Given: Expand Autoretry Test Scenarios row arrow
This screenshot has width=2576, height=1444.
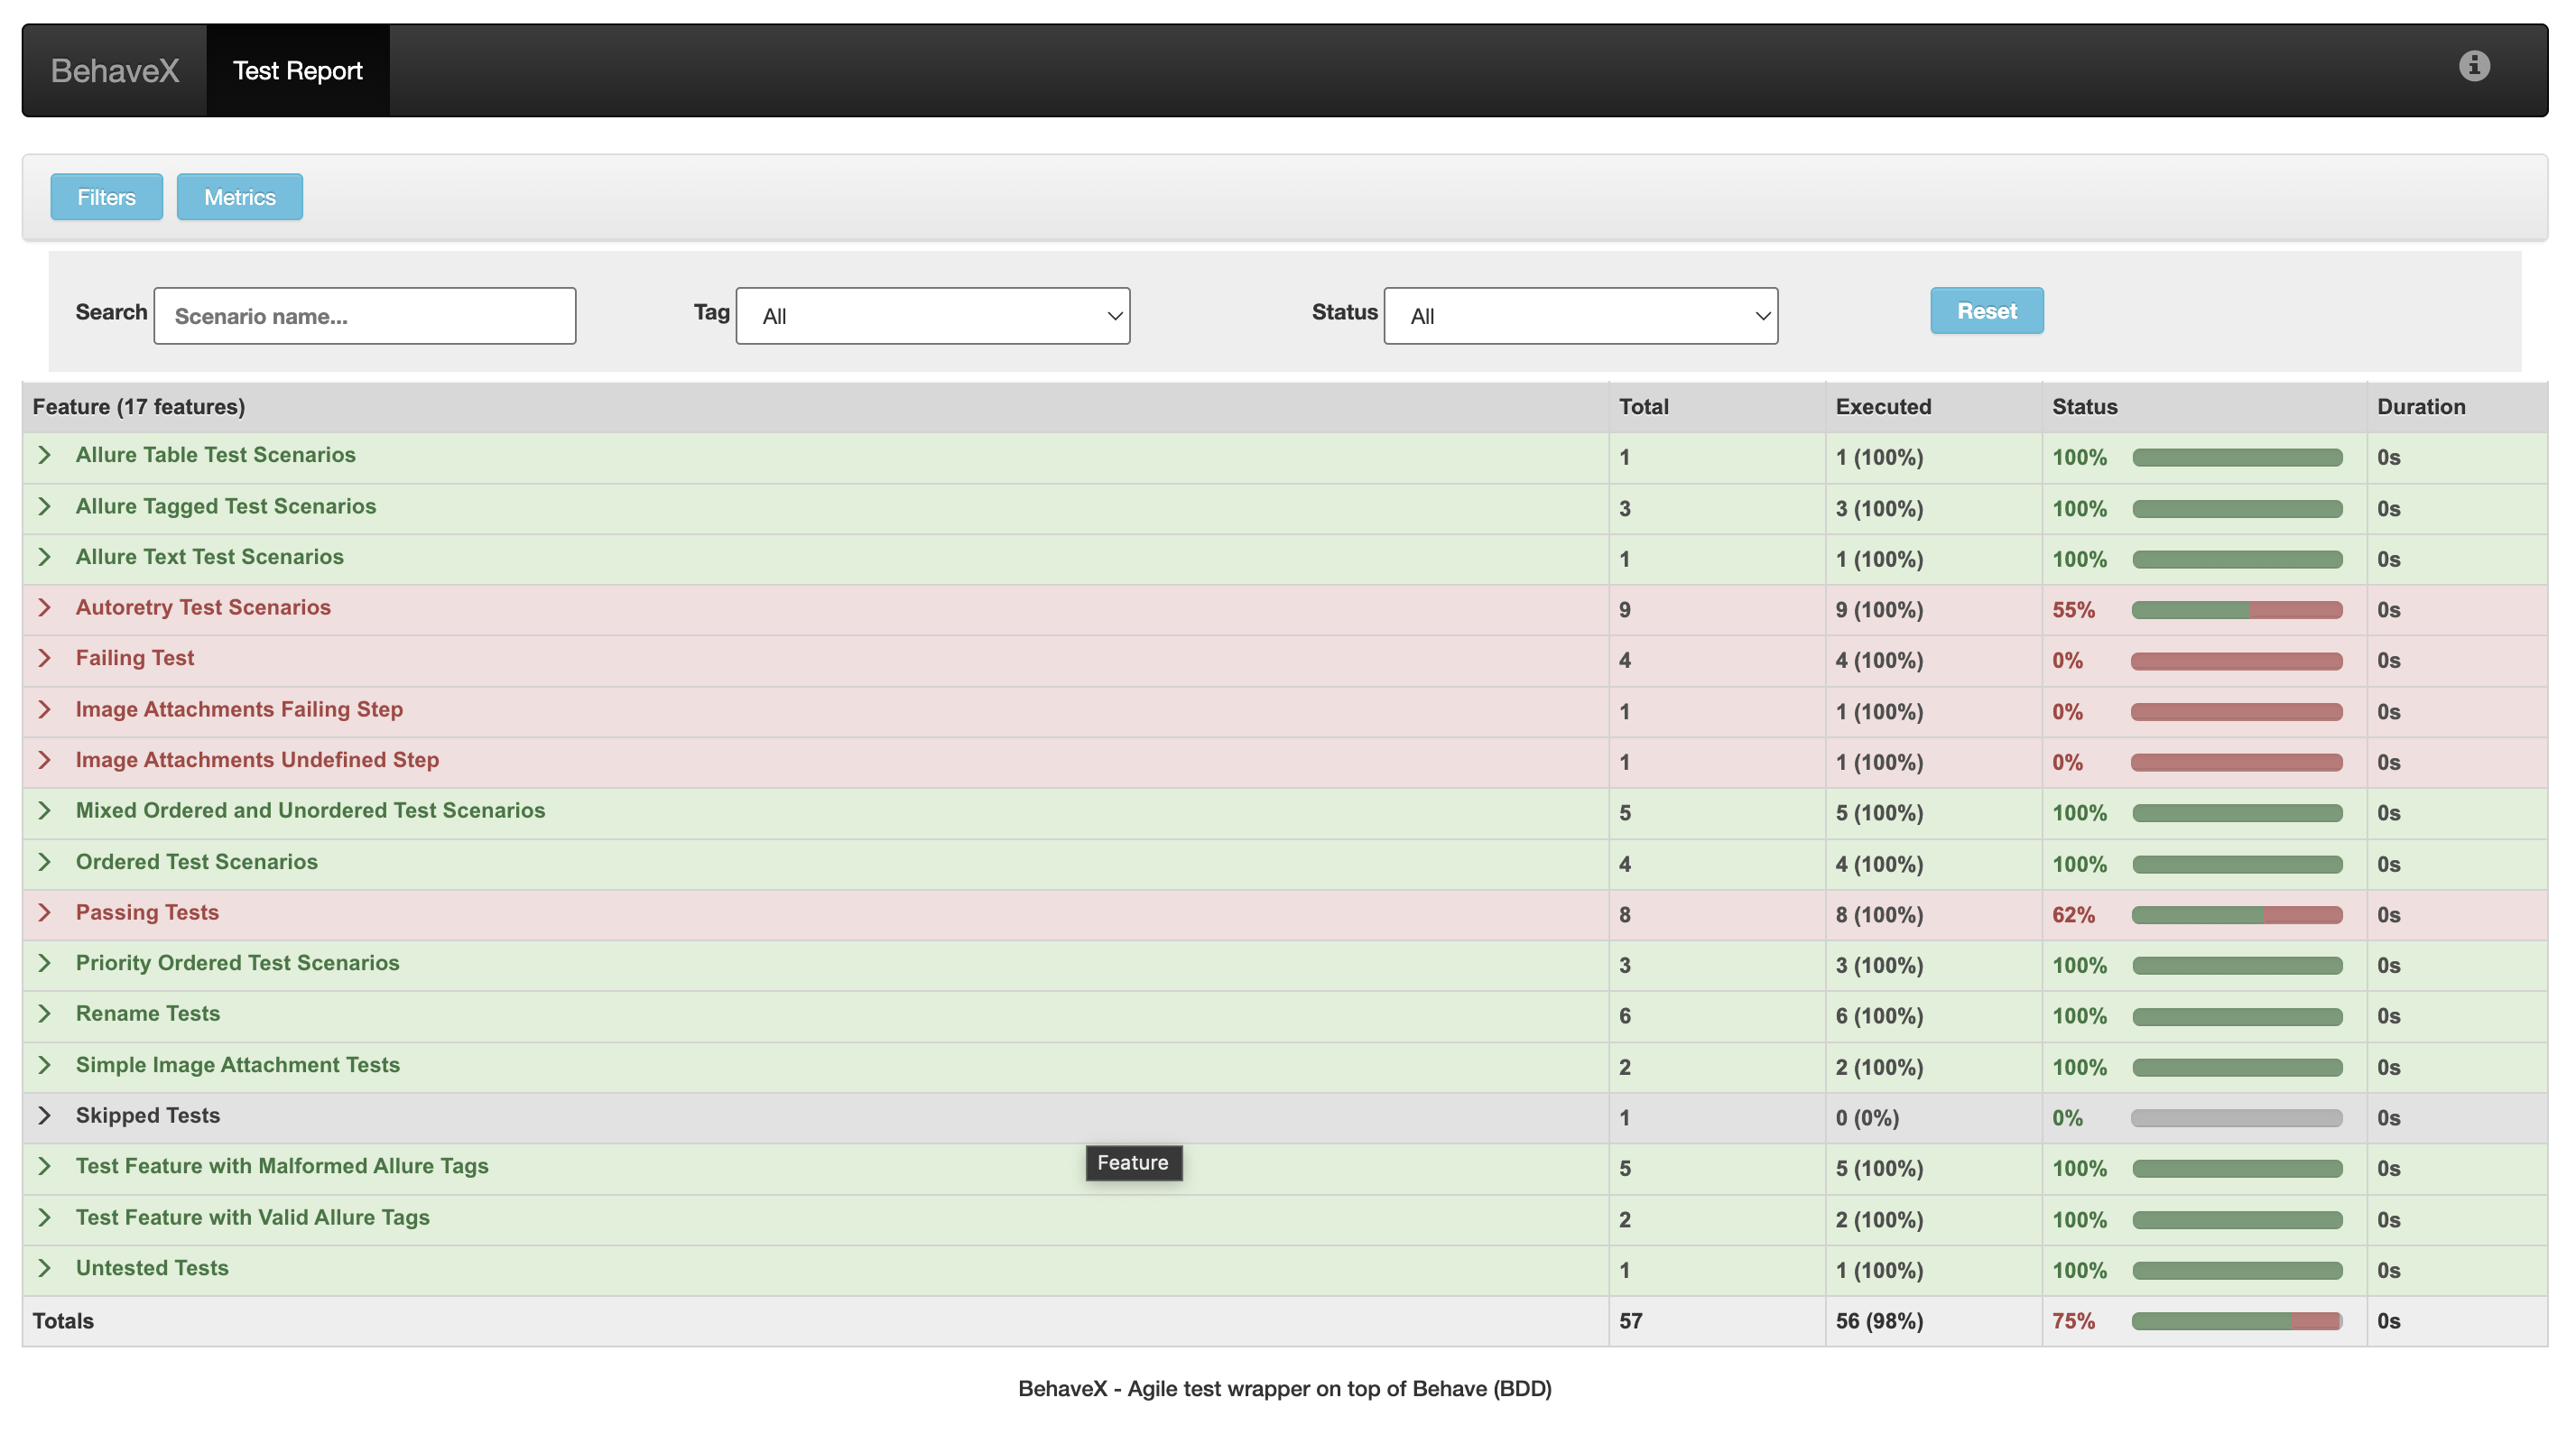Looking at the screenshot, I should [x=44, y=607].
